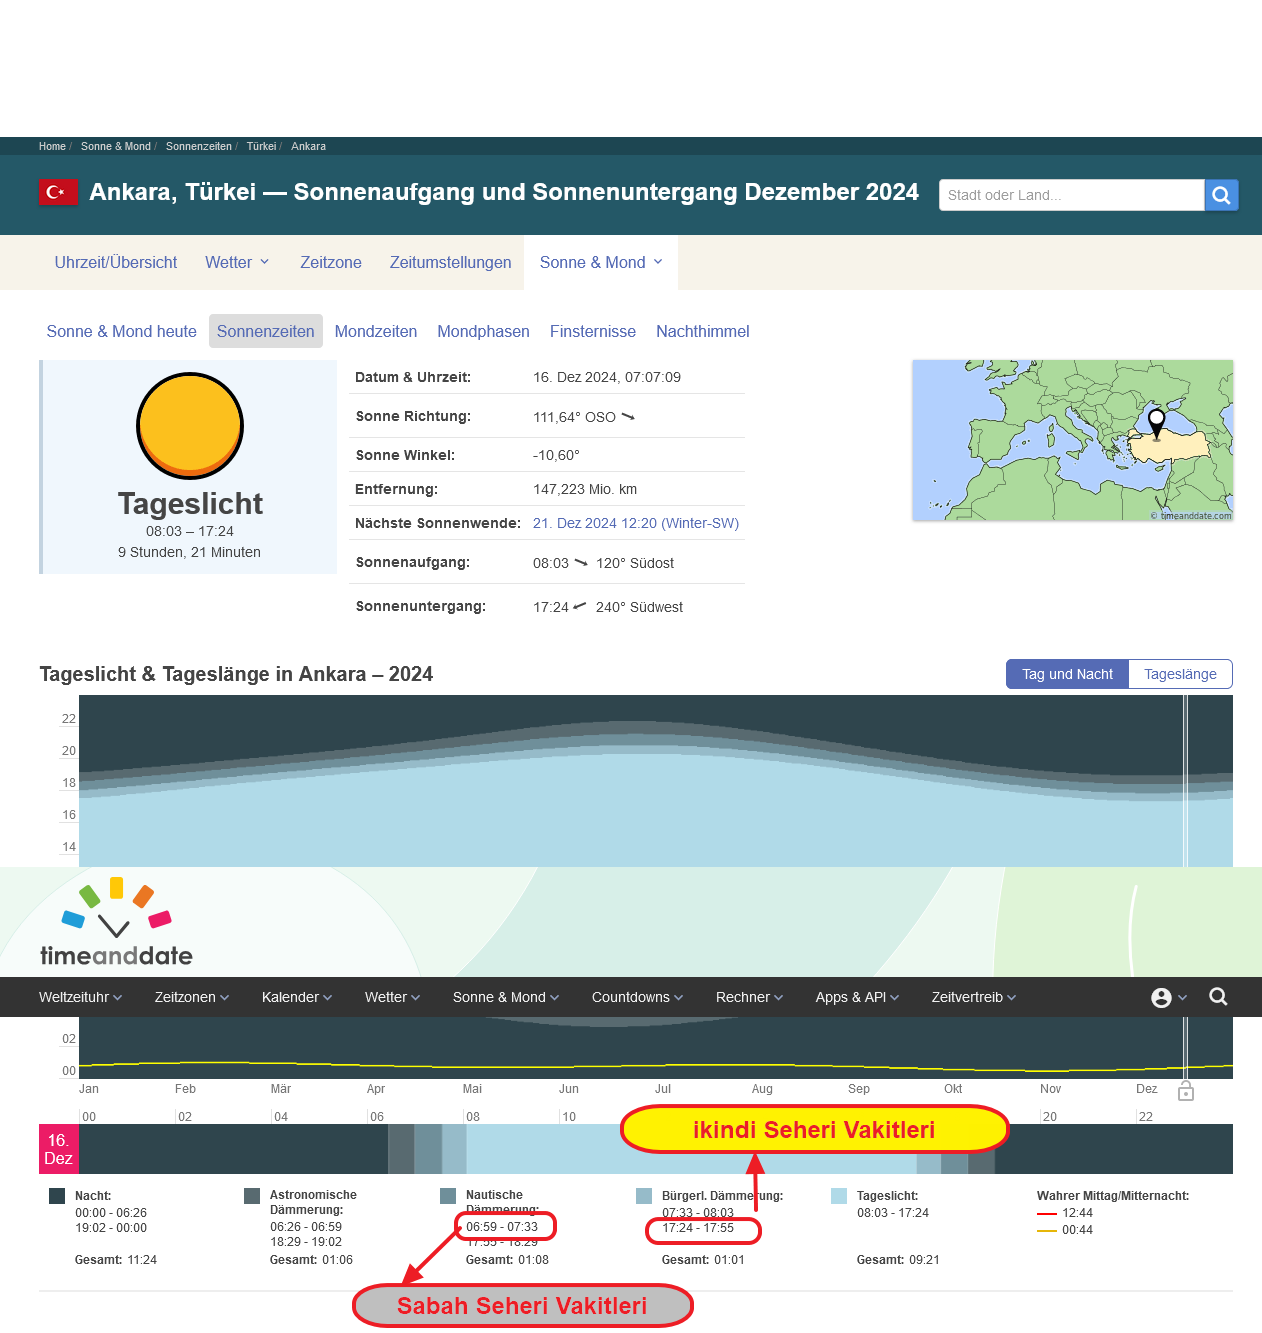Switch chart to Tag und Nacht view

(1067, 674)
